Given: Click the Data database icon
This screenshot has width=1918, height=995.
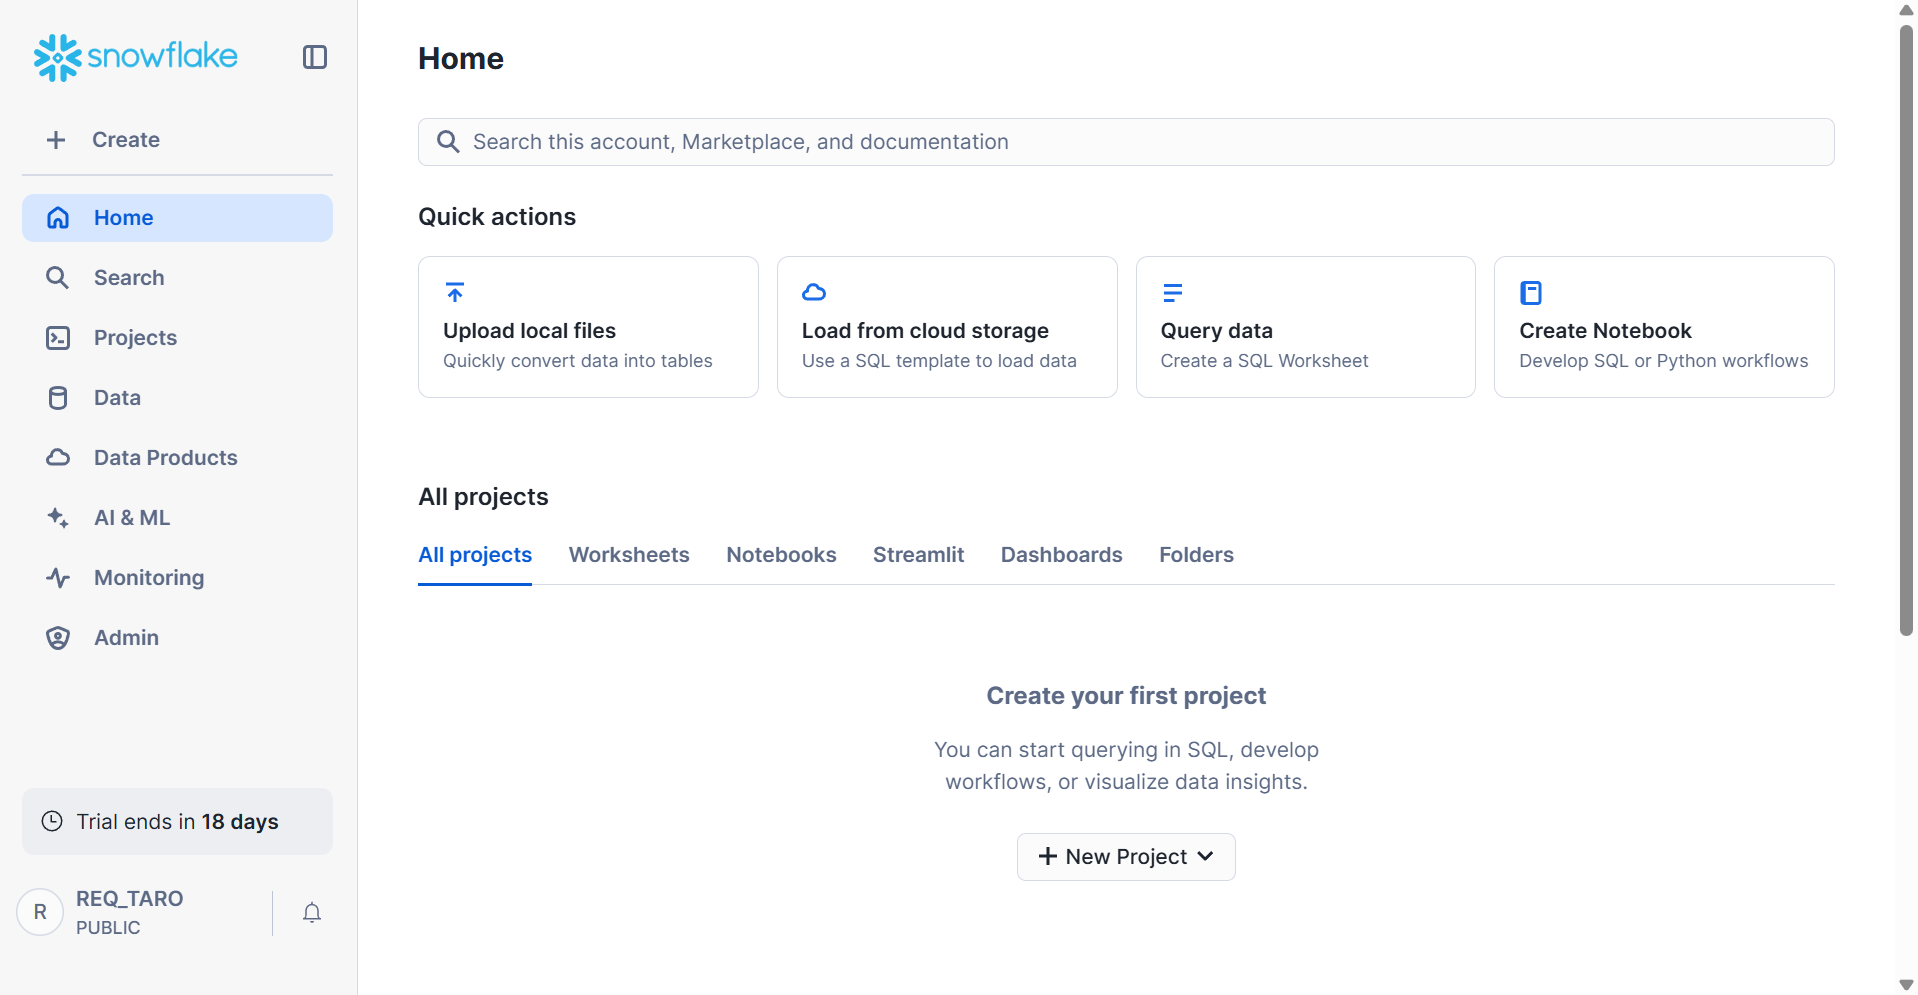Looking at the screenshot, I should (58, 398).
